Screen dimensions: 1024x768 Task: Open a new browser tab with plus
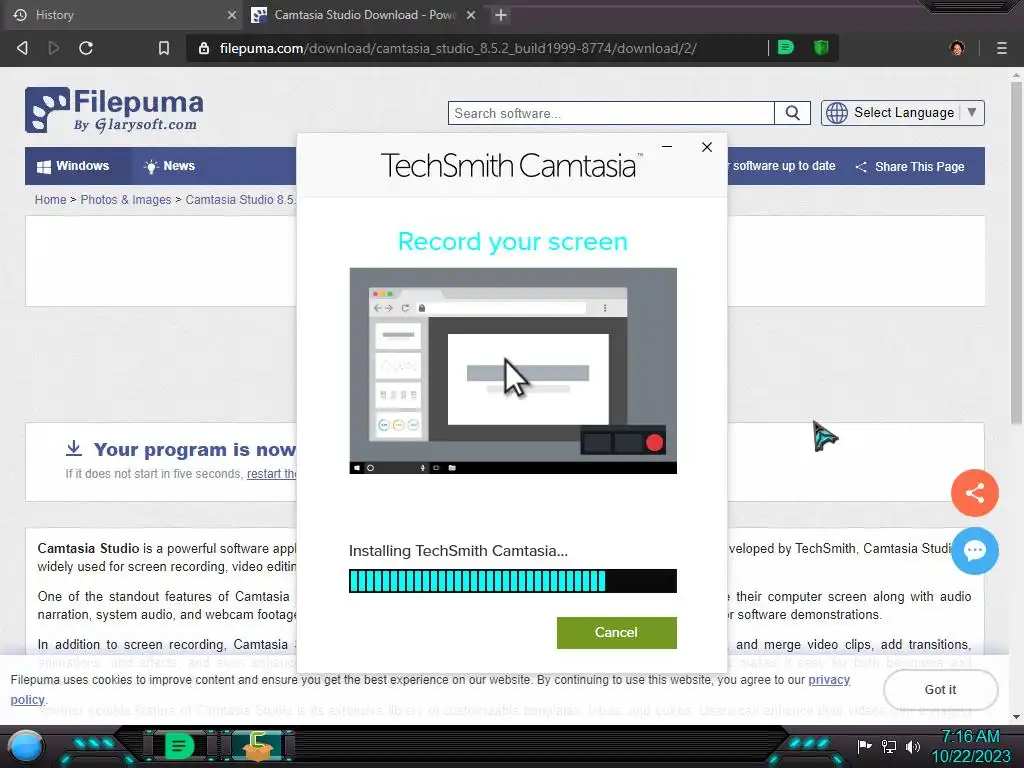[500, 15]
